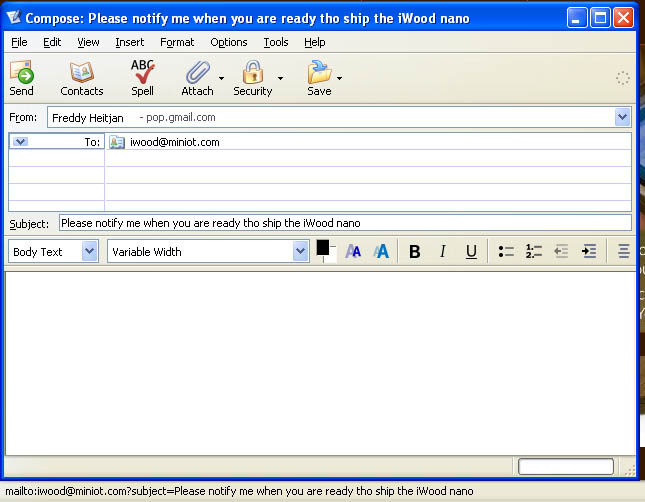Expand the From account dropdown

[622, 117]
